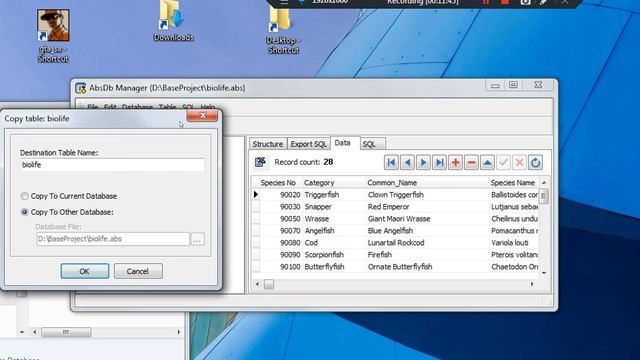Select Copy To Current Database option

[x=69, y=196]
